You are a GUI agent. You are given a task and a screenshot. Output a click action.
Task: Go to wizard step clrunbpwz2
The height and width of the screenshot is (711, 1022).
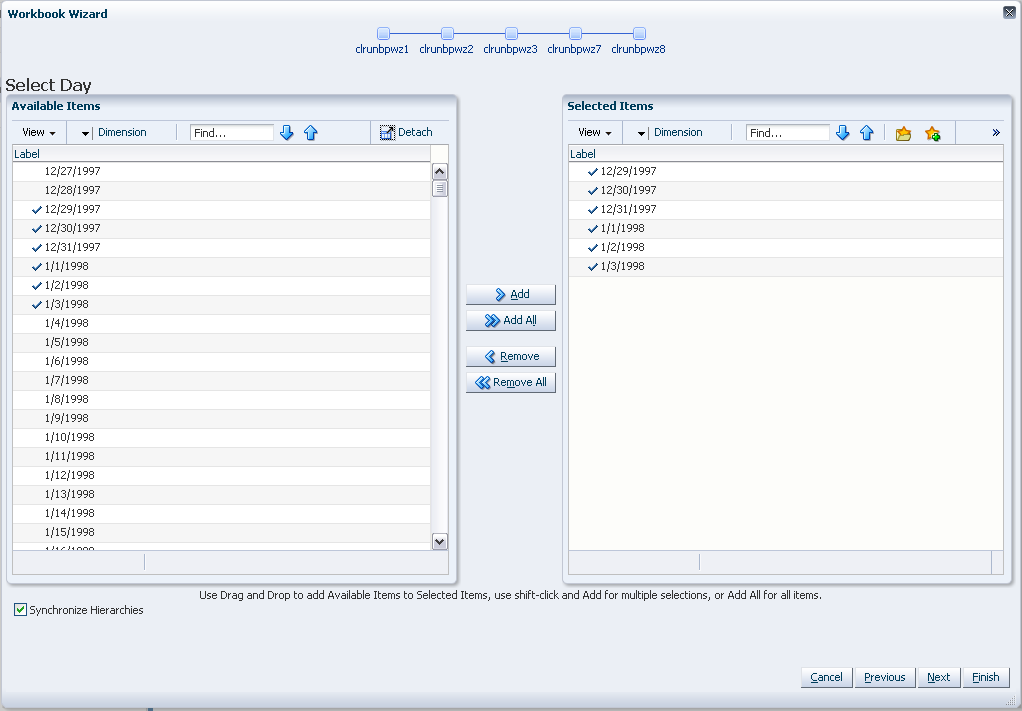(x=447, y=33)
